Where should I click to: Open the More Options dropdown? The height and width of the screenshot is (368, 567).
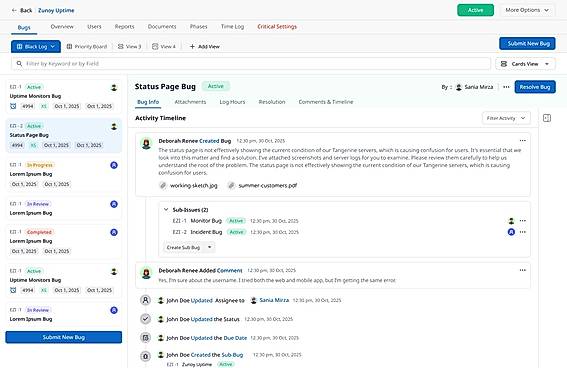click(x=527, y=10)
